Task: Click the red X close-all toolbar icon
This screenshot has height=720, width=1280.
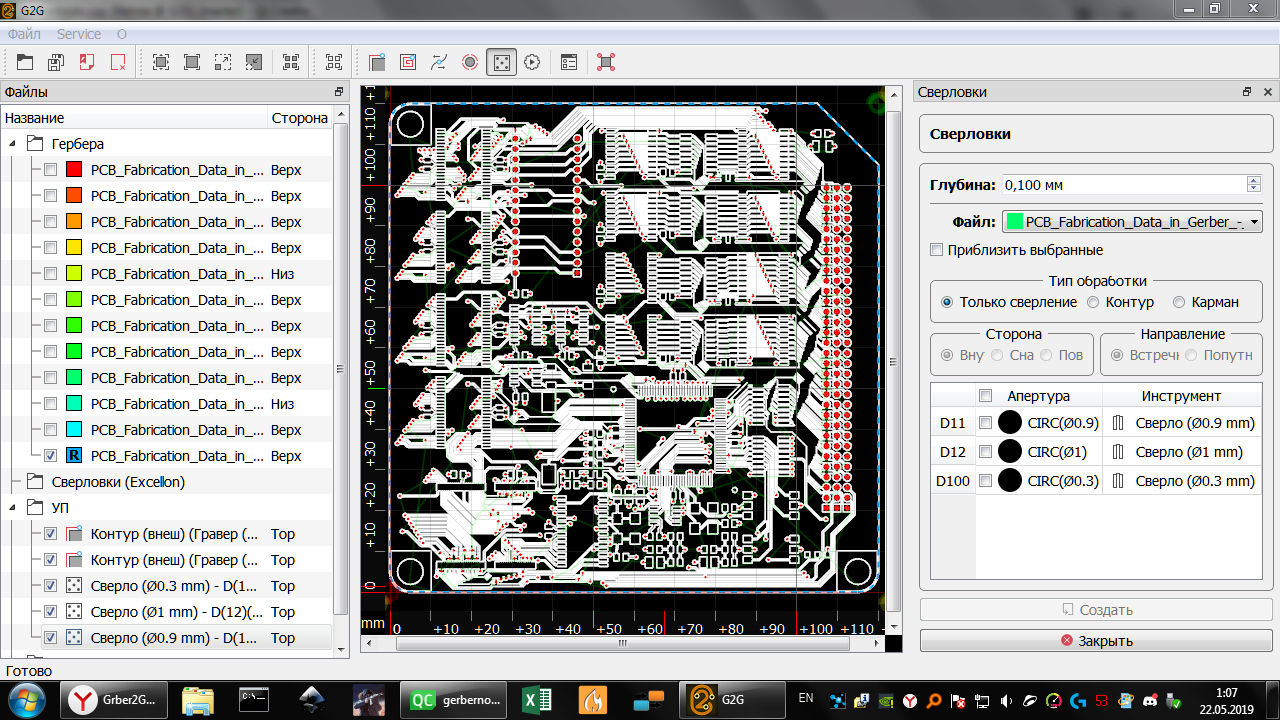Action: (118, 62)
